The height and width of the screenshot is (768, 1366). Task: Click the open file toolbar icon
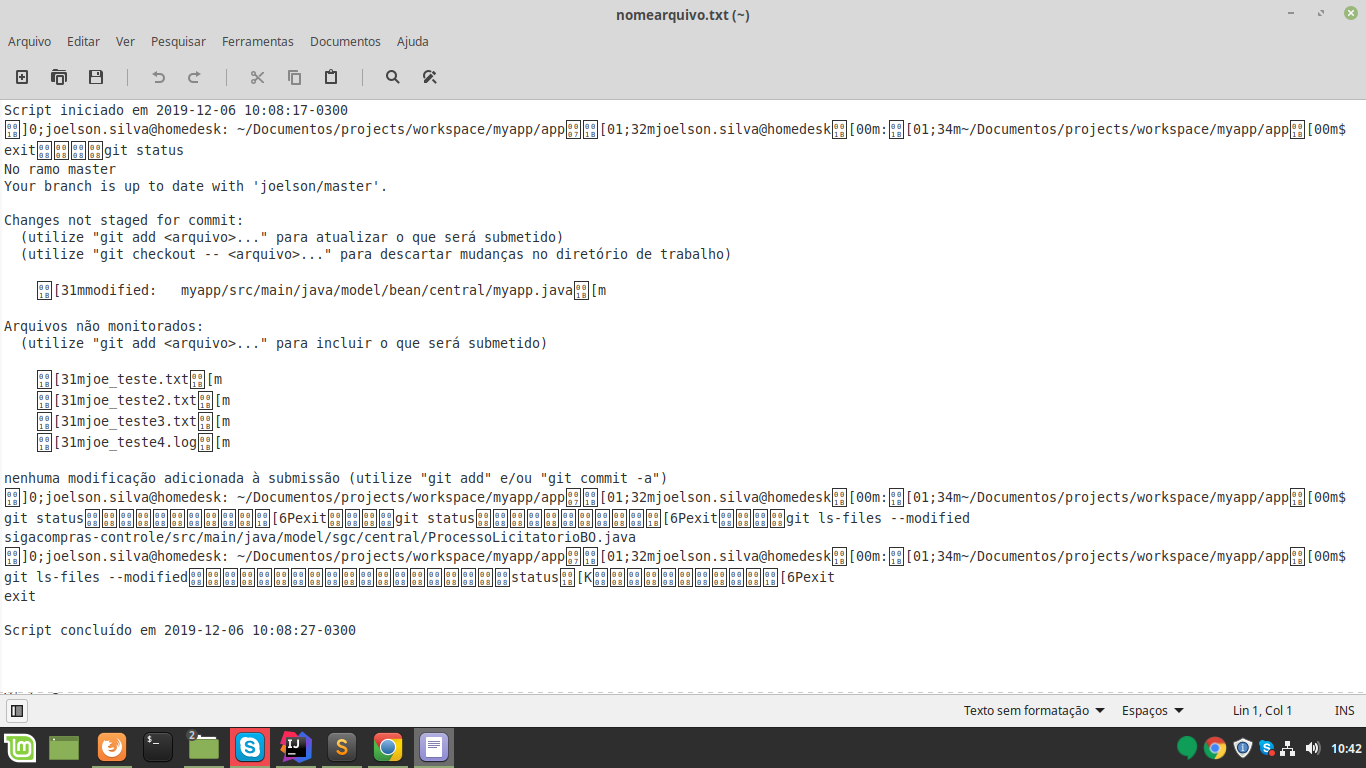[59, 77]
